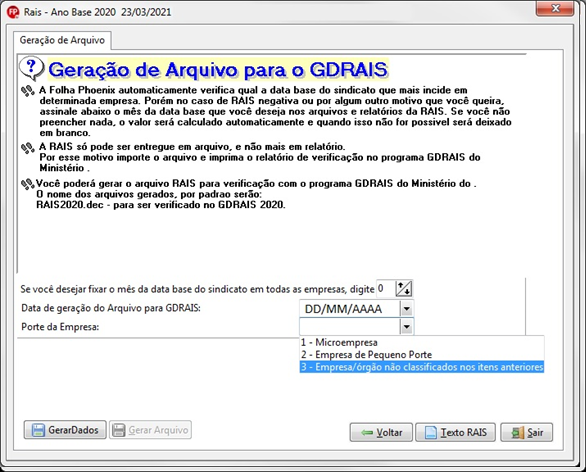Switch to the Geração de Arquivo tab
The height and width of the screenshot is (472, 586).
point(62,40)
